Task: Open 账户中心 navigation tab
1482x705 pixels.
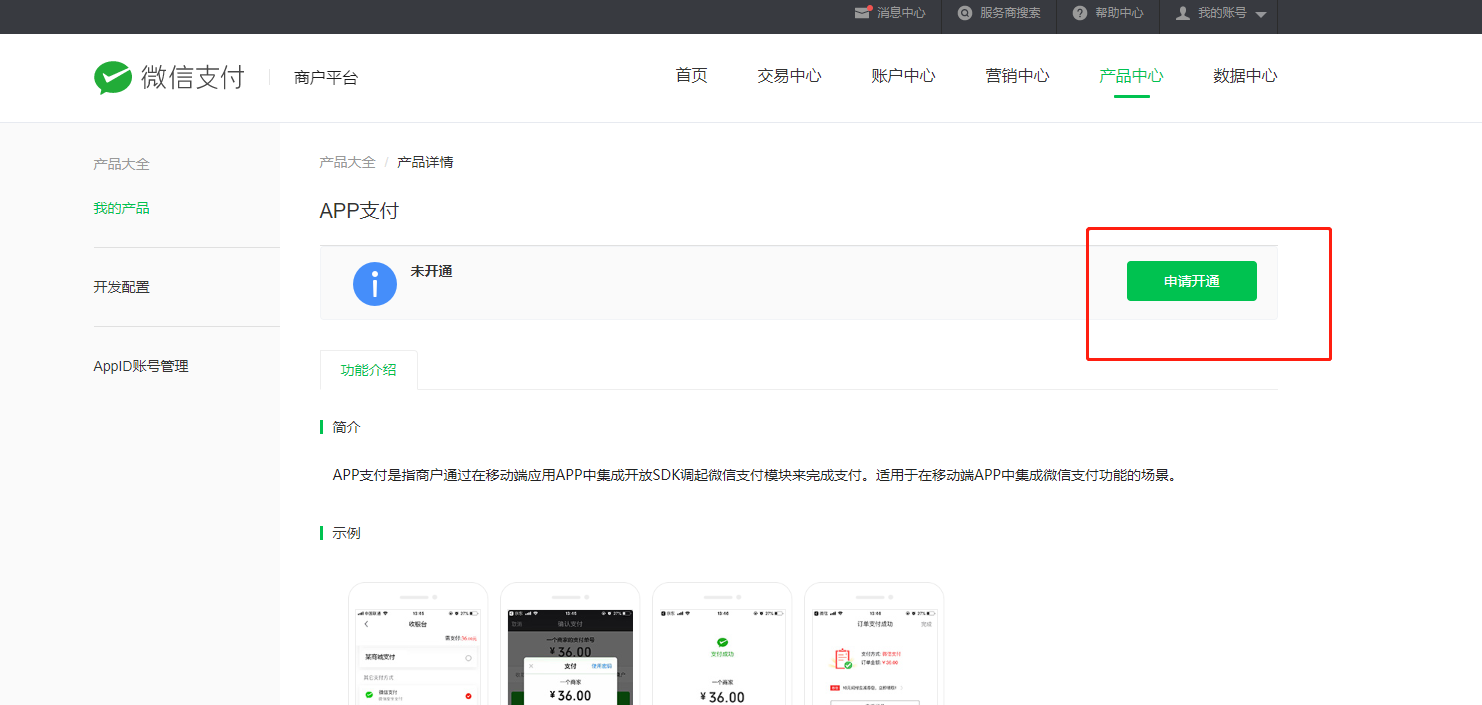Action: [903, 76]
